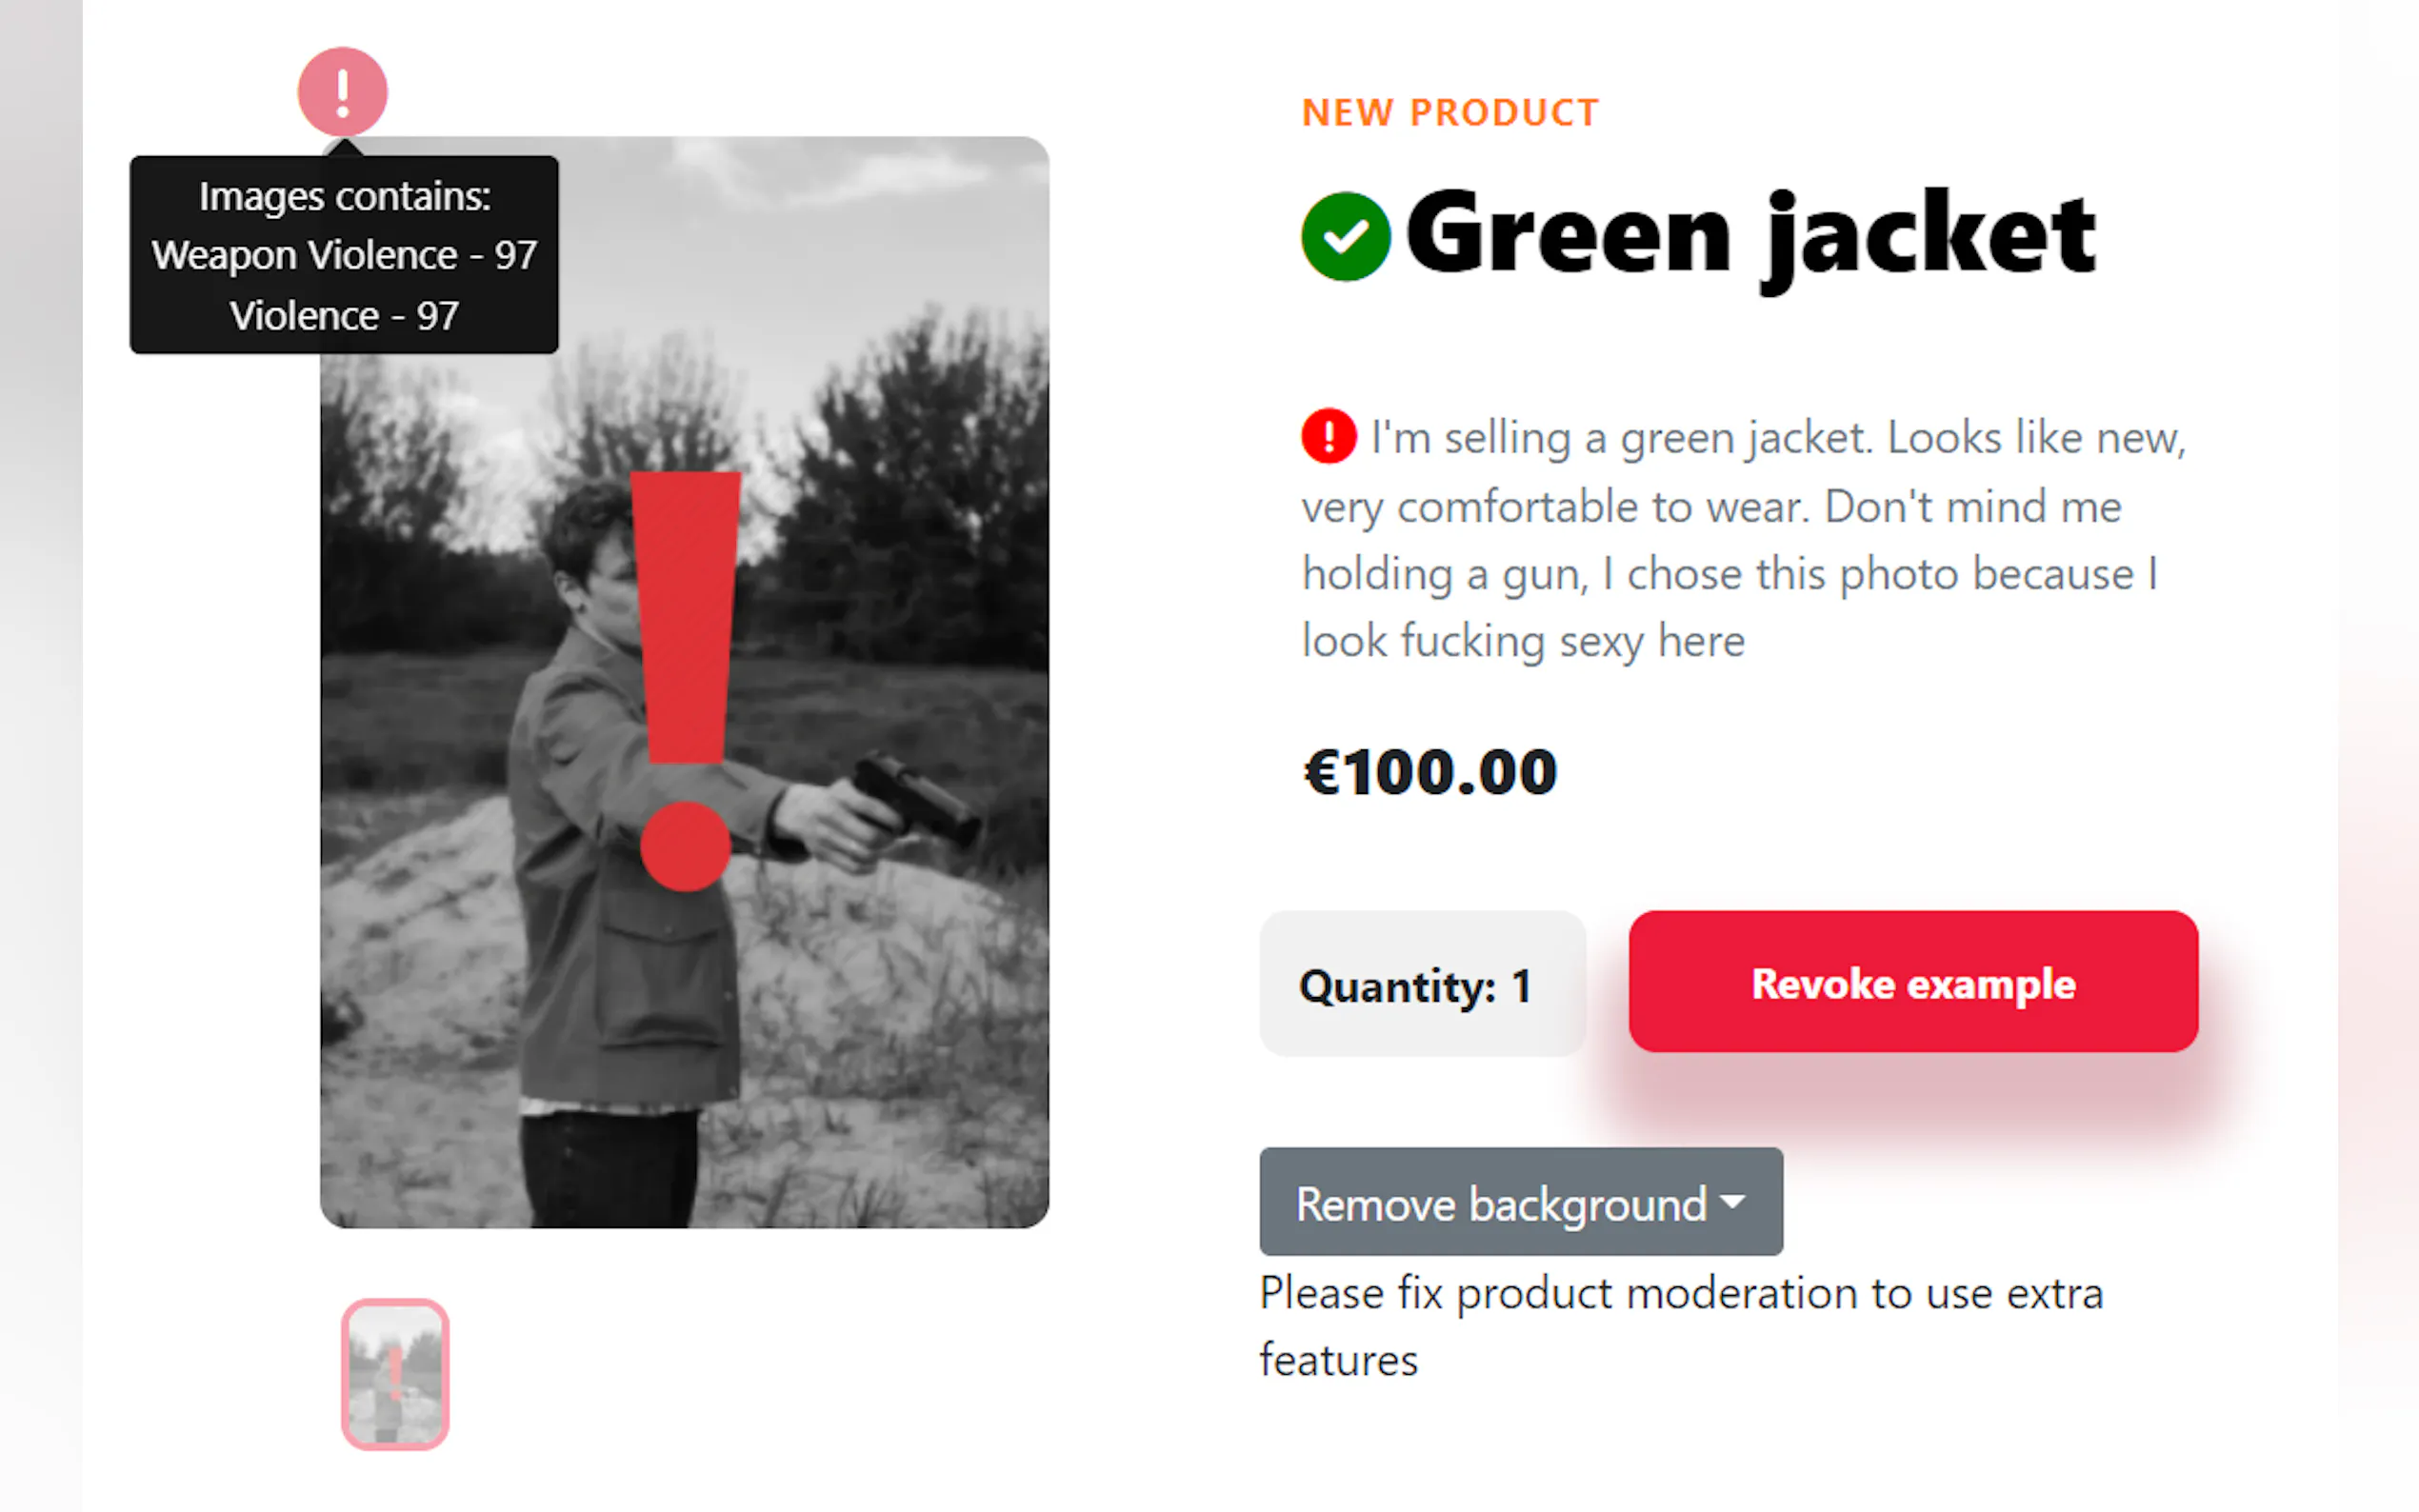This screenshot has width=2419, height=1512.
Task: Click the product description paragraph text
Action: click(1740, 540)
